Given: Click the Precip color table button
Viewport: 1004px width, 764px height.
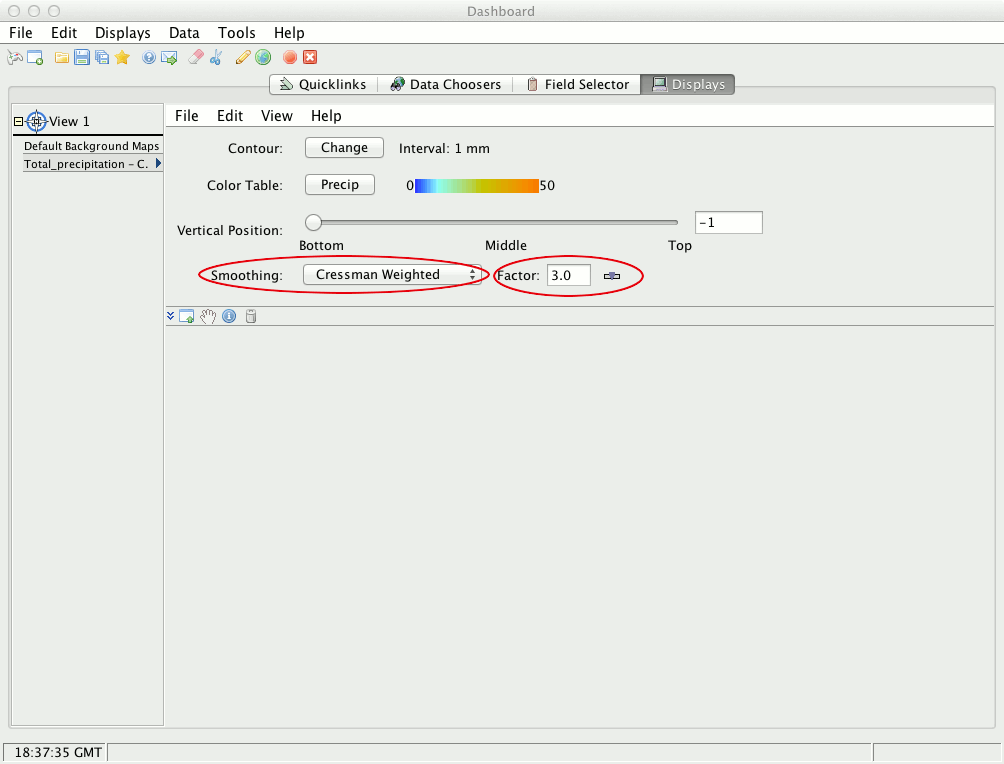Looking at the screenshot, I should 340,185.
